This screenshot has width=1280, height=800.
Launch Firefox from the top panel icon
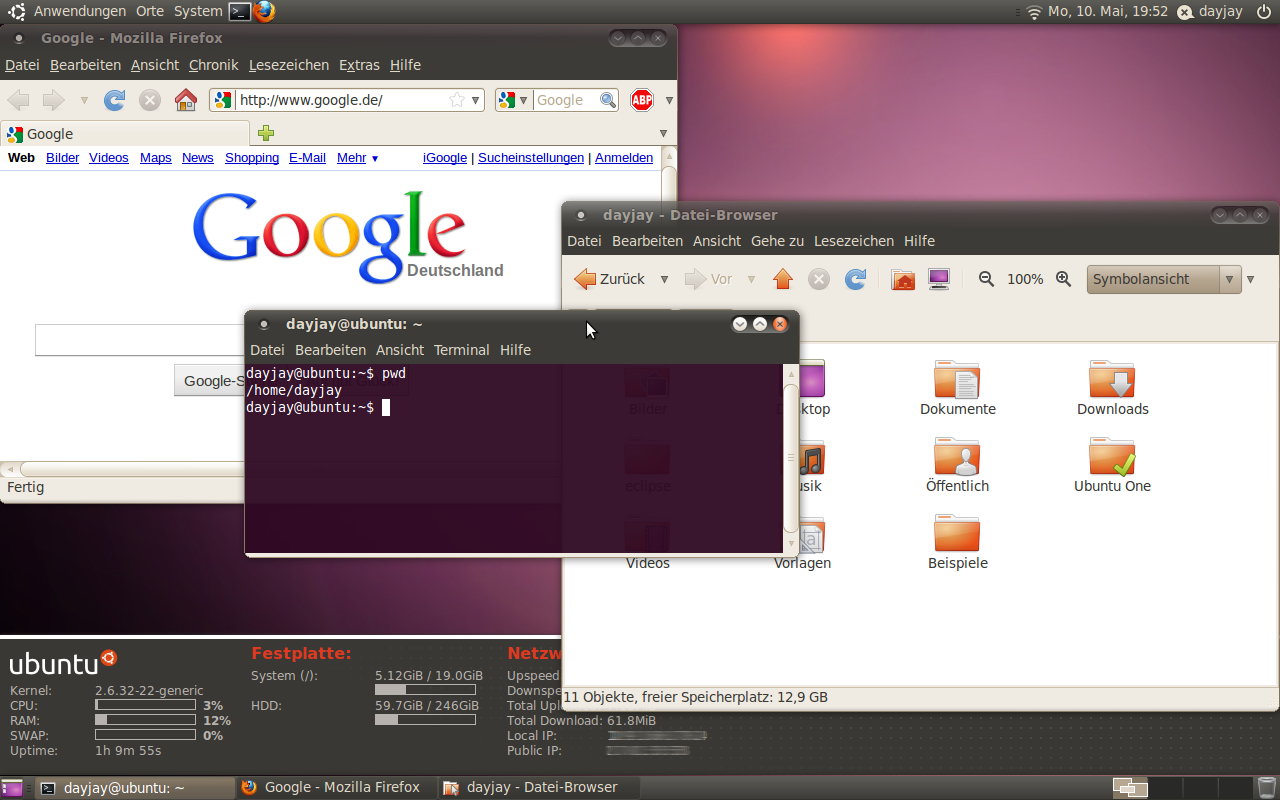pyautogui.click(x=264, y=11)
